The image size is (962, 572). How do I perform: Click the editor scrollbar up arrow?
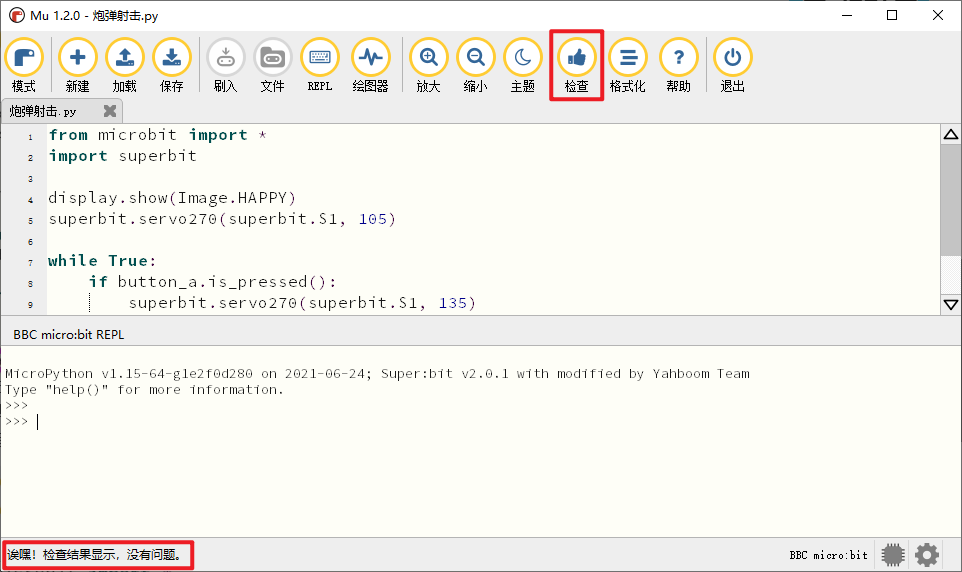click(x=951, y=134)
